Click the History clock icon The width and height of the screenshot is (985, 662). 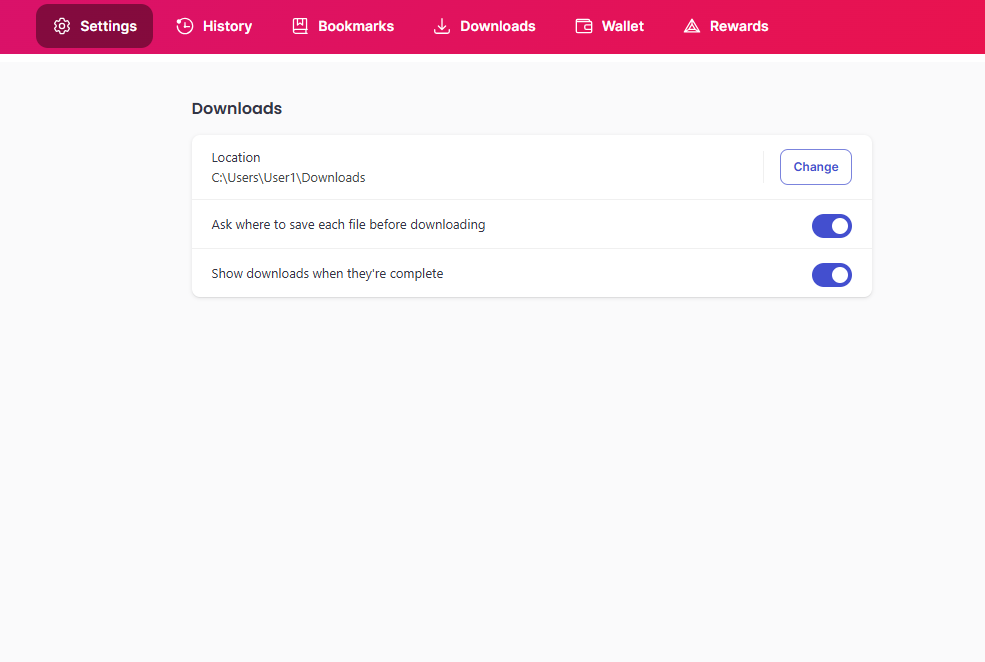[x=185, y=26]
